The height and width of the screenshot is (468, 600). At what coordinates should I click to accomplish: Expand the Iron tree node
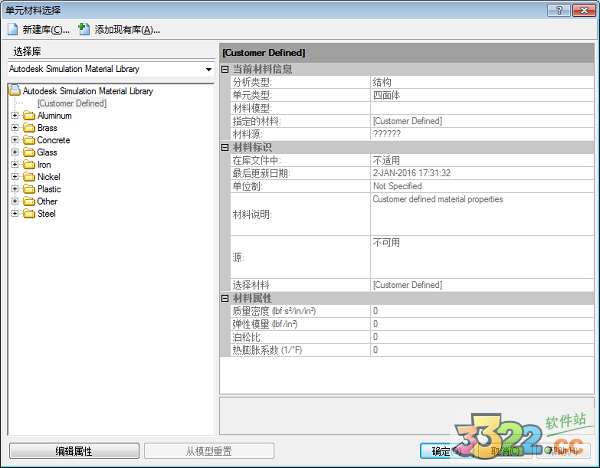click(x=15, y=164)
